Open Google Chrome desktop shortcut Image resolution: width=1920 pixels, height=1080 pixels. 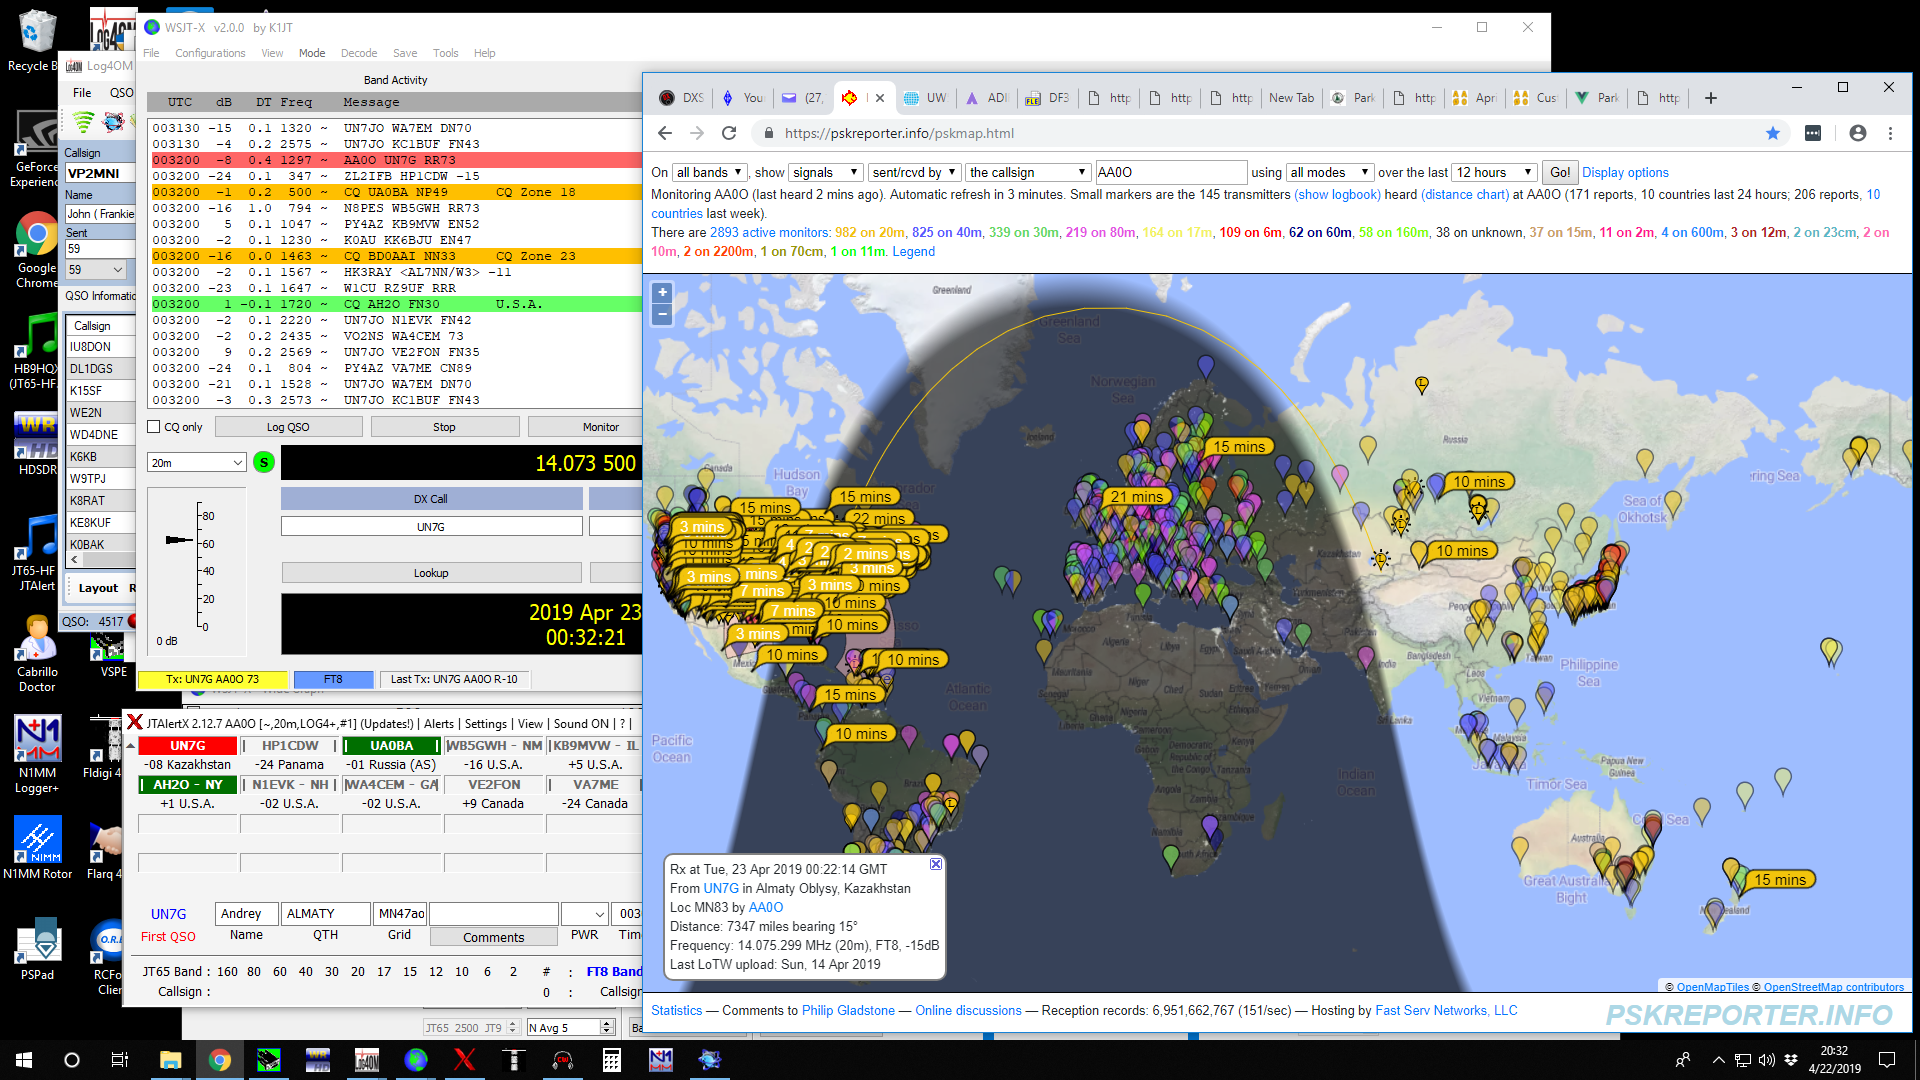pos(37,250)
